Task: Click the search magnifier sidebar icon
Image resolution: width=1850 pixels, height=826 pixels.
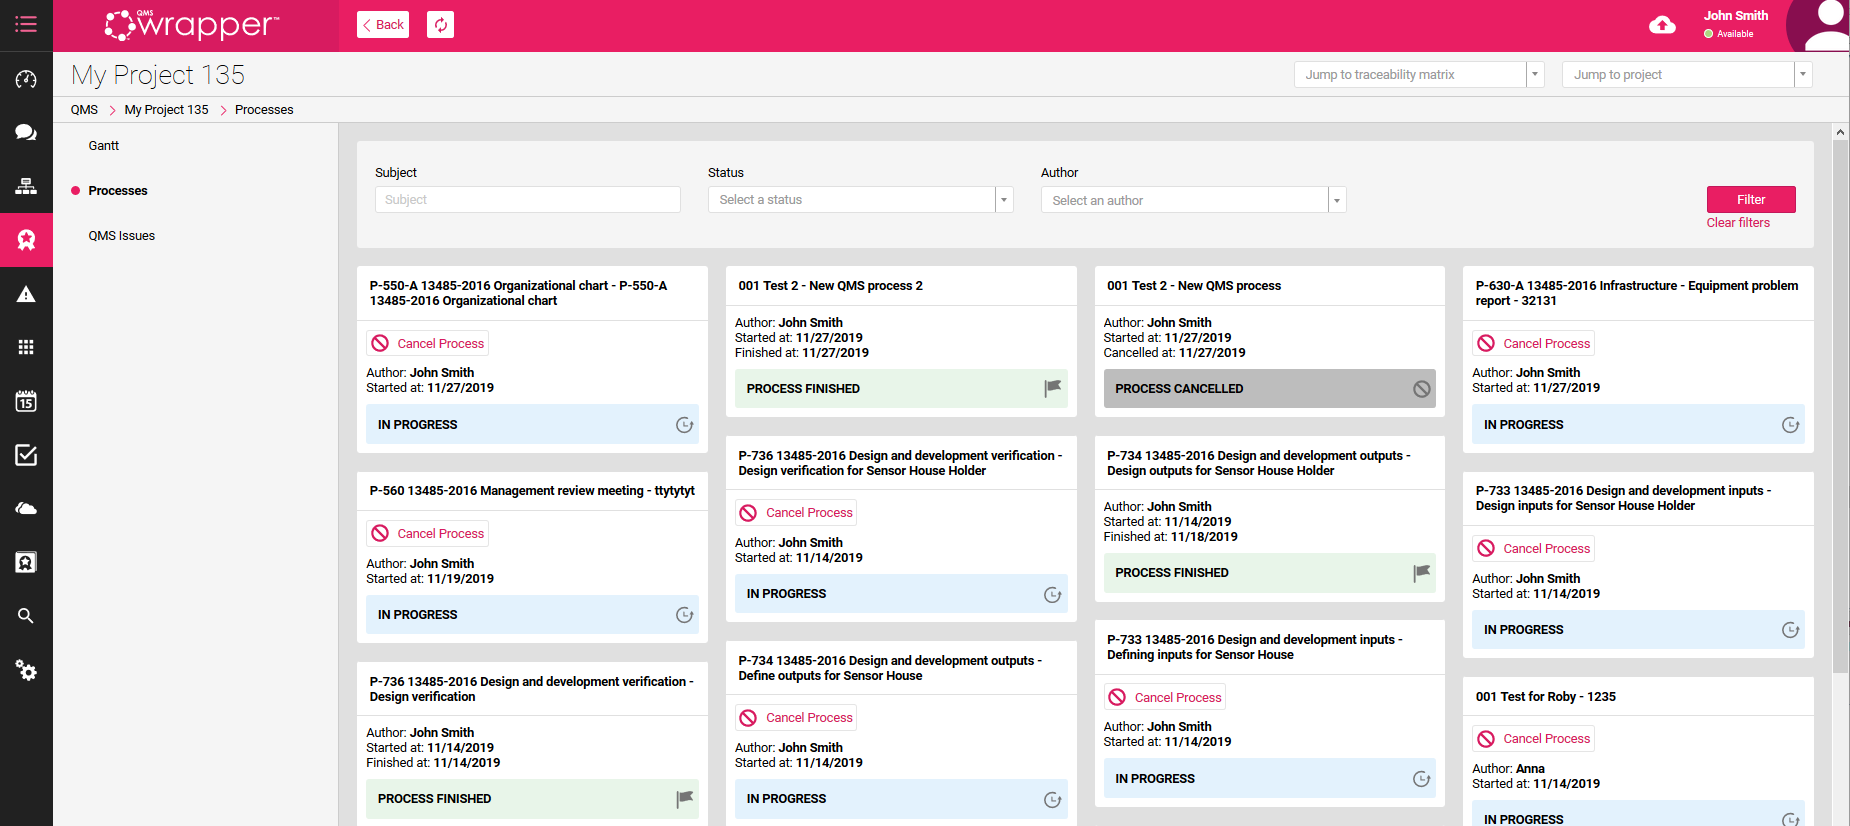Action: click(26, 616)
